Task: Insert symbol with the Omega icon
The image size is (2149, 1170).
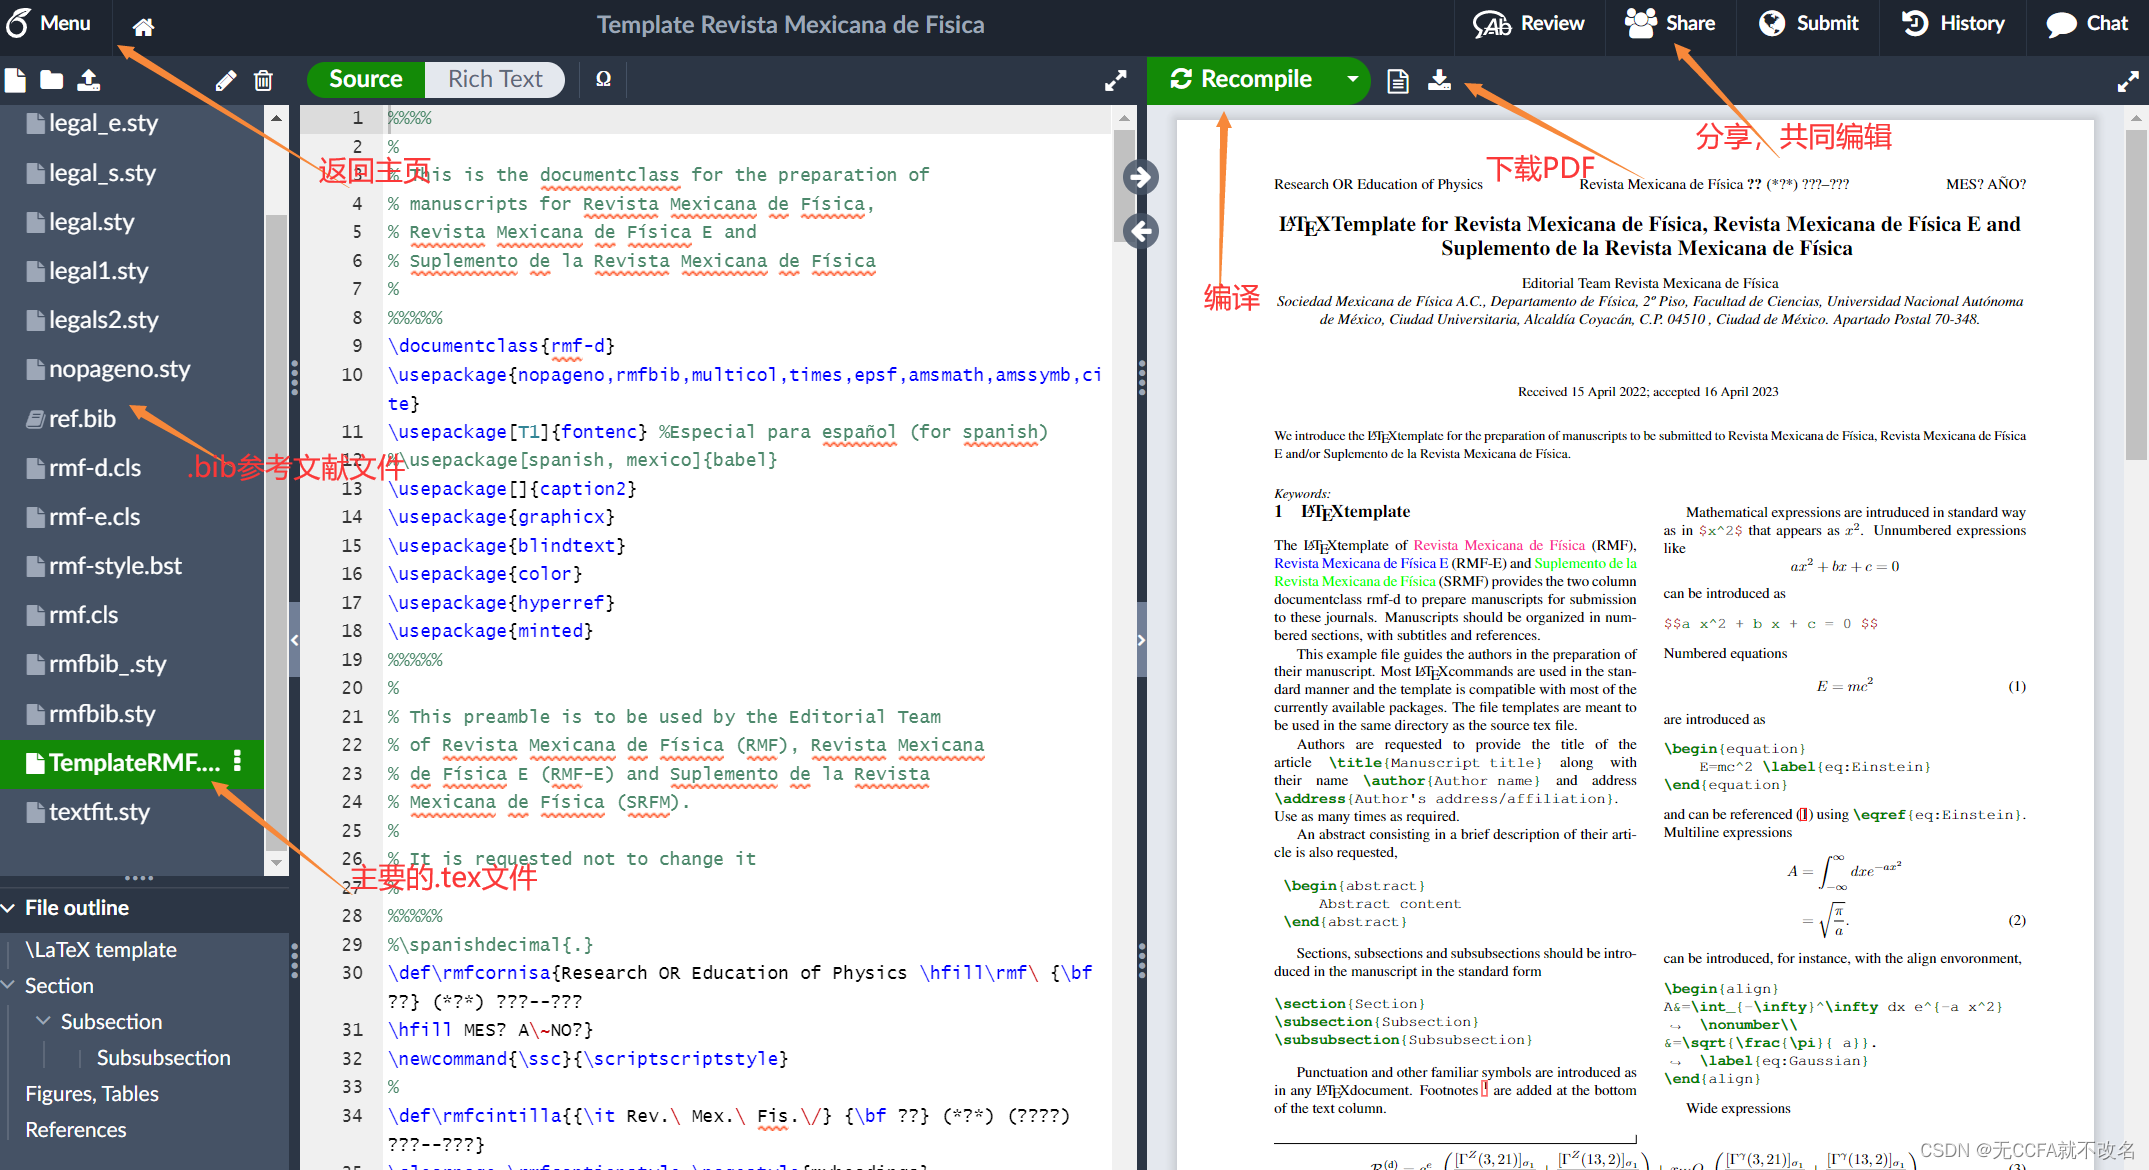Action: (603, 79)
